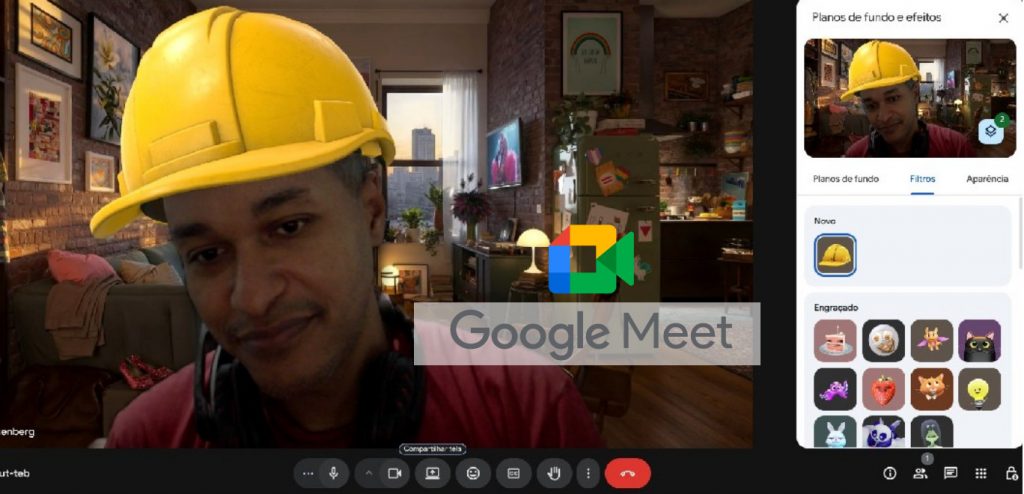Leave the call with red hang-up button

(x=628, y=474)
